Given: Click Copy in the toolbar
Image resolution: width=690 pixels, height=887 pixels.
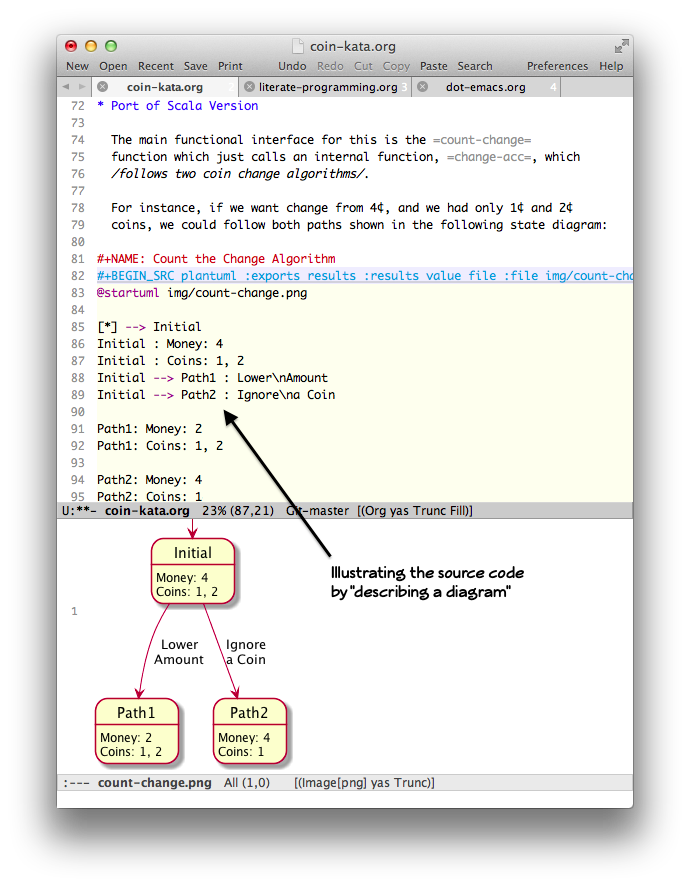Looking at the screenshot, I should pos(396,66).
